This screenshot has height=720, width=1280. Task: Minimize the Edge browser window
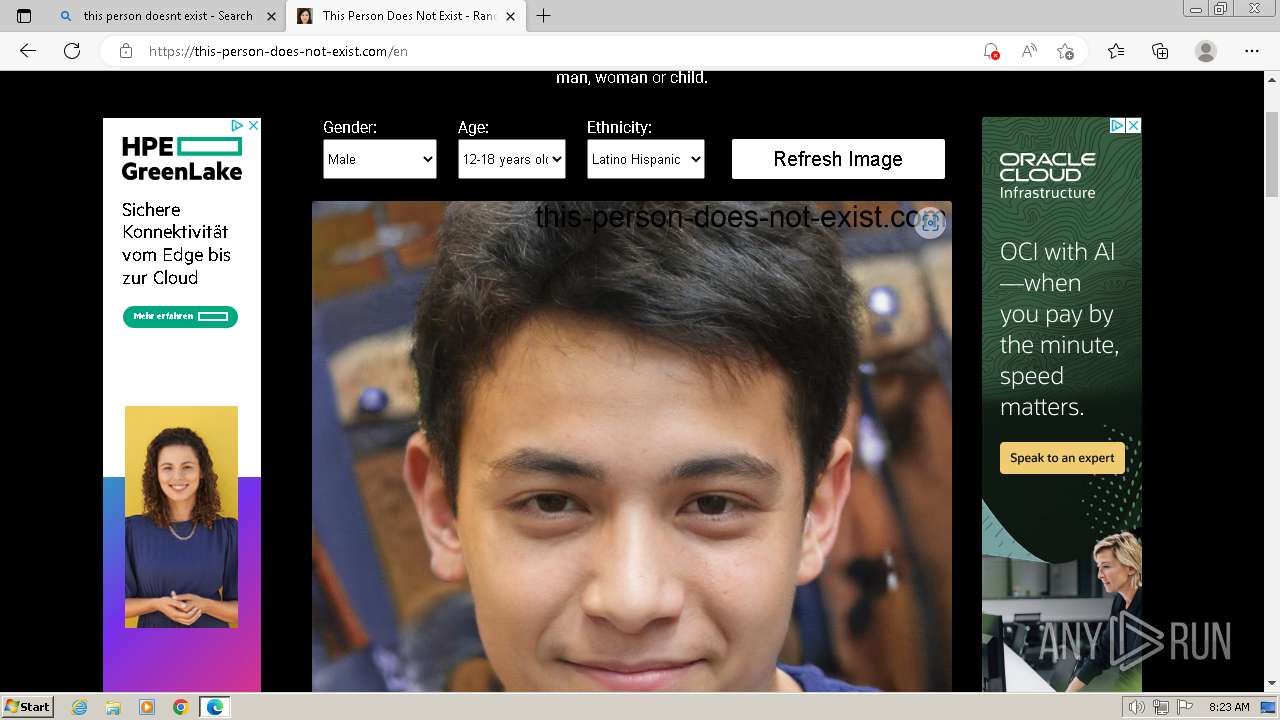[x=1196, y=9]
